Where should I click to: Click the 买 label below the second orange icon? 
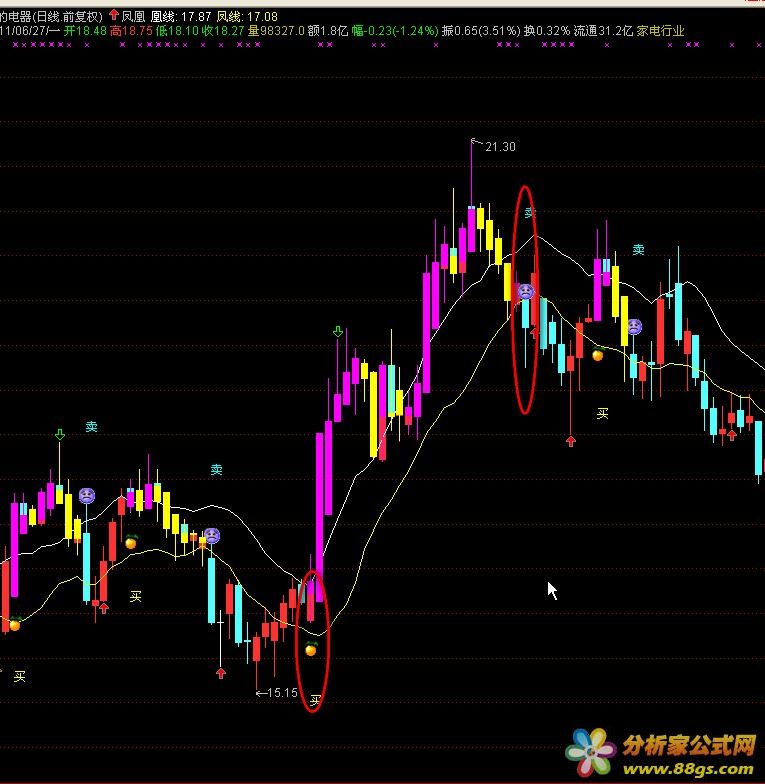(136, 596)
